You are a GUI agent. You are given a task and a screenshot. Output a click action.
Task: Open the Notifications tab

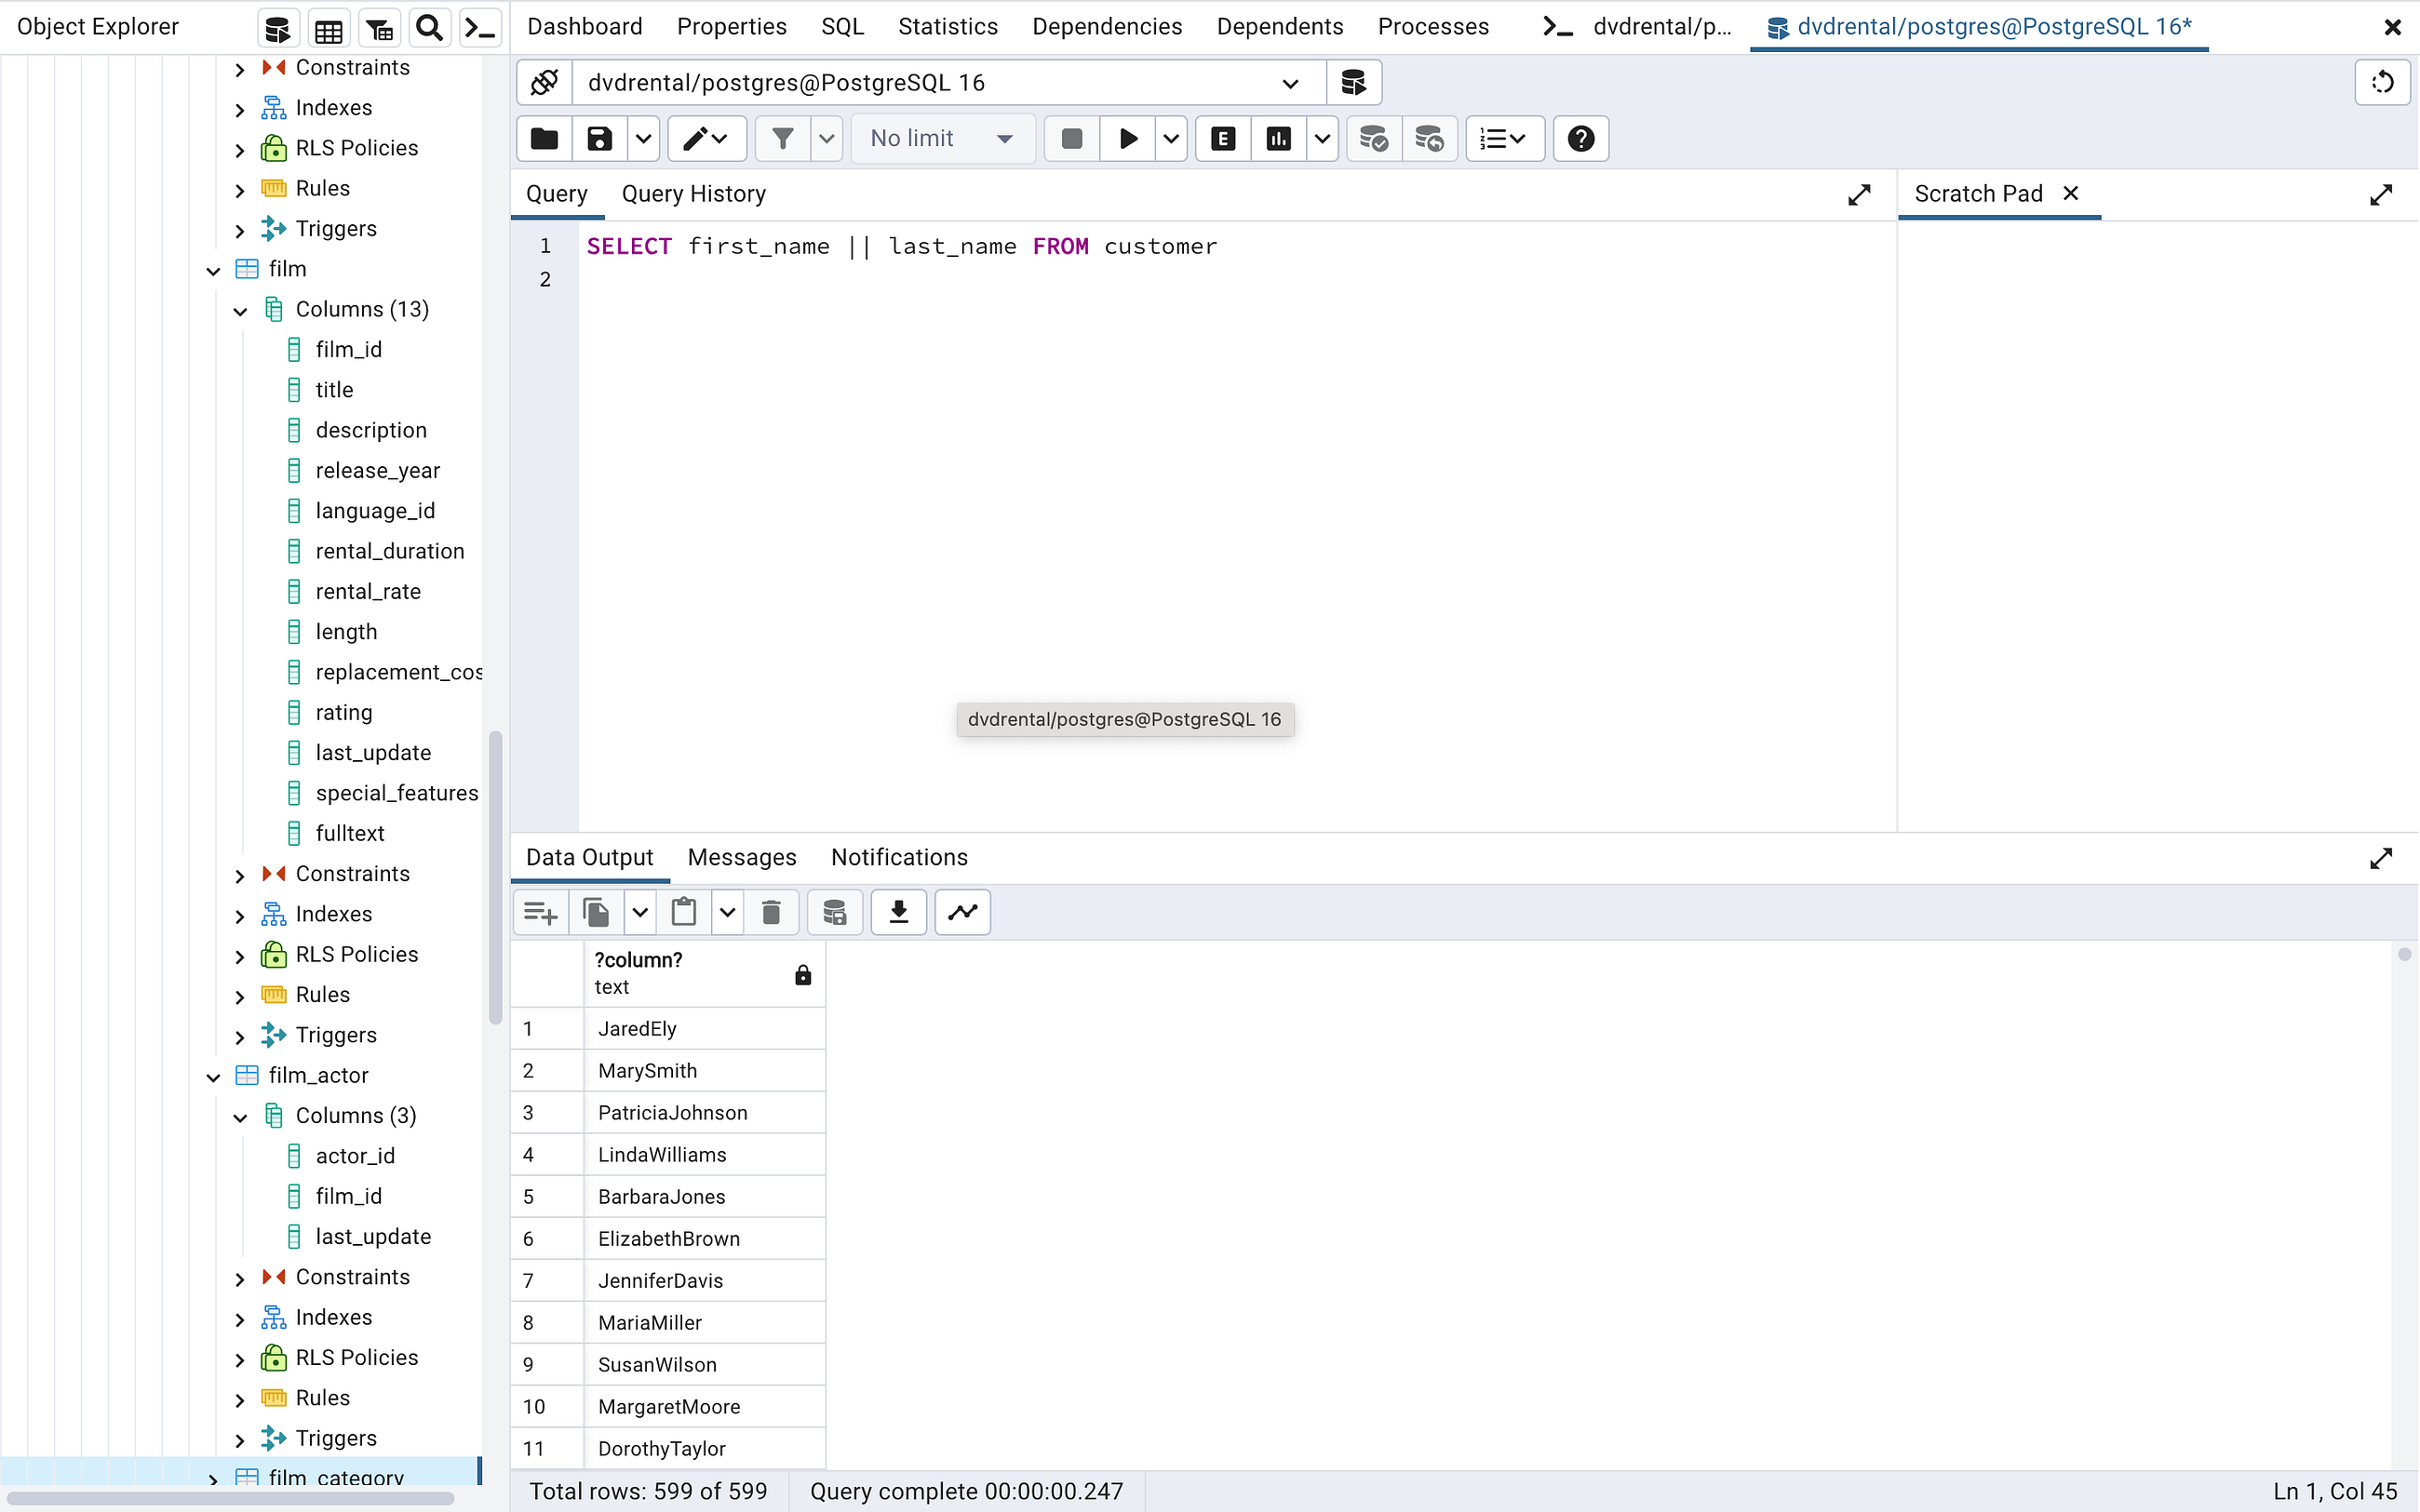click(x=899, y=857)
